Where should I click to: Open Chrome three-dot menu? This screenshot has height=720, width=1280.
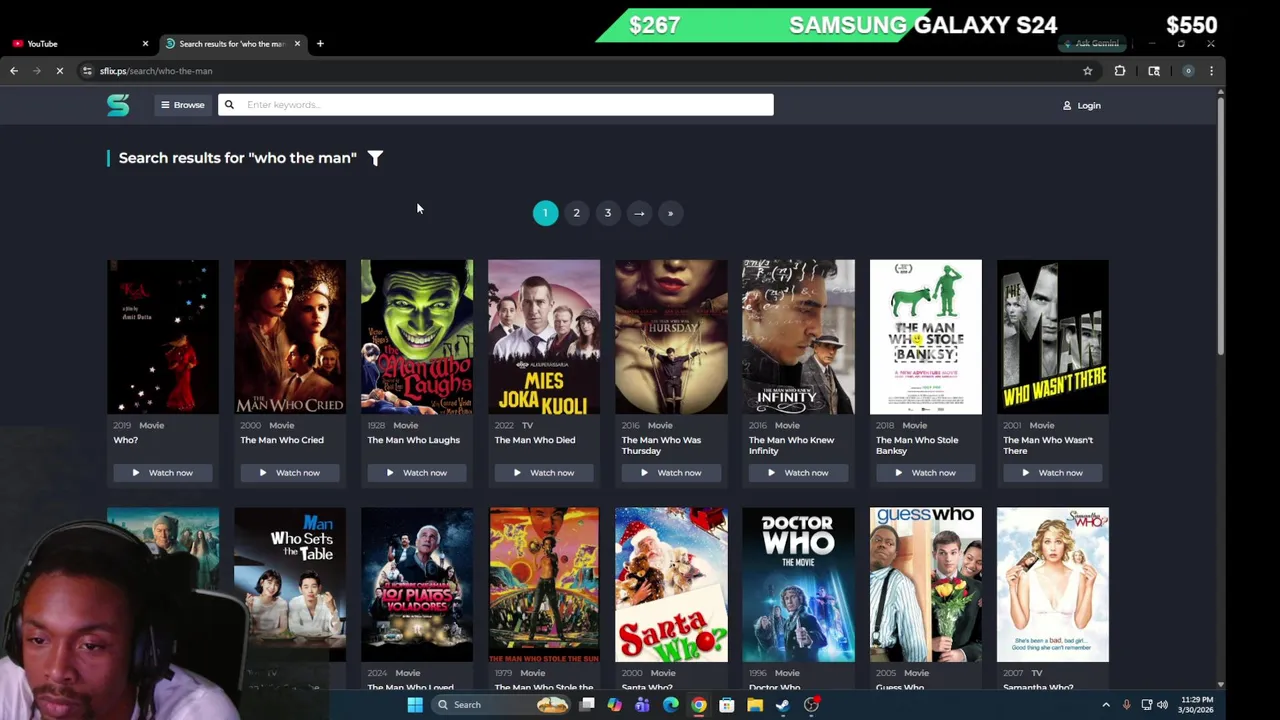pyautogui.click(x=1211, y=71)
